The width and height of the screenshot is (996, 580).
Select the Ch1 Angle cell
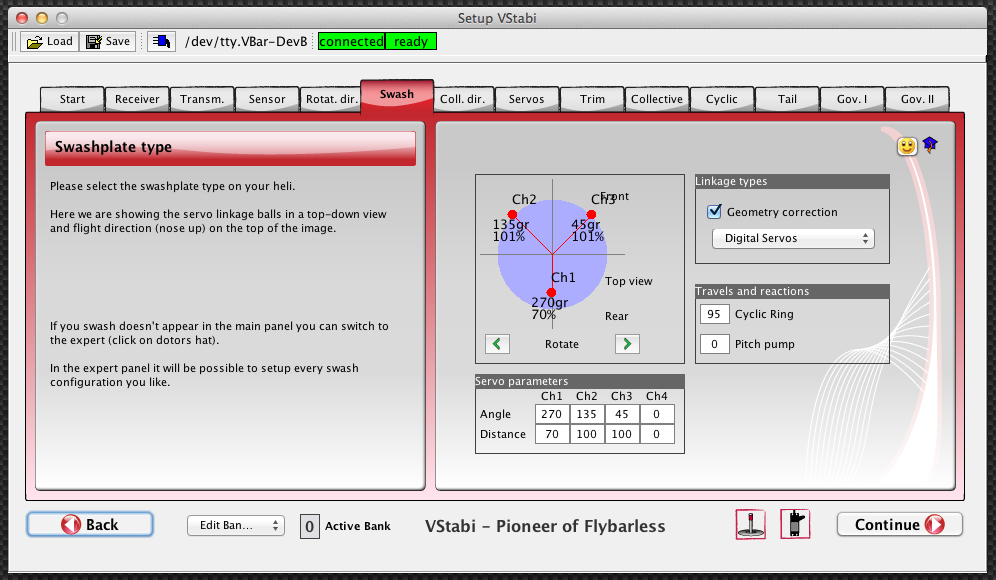[x=551, y=414]
